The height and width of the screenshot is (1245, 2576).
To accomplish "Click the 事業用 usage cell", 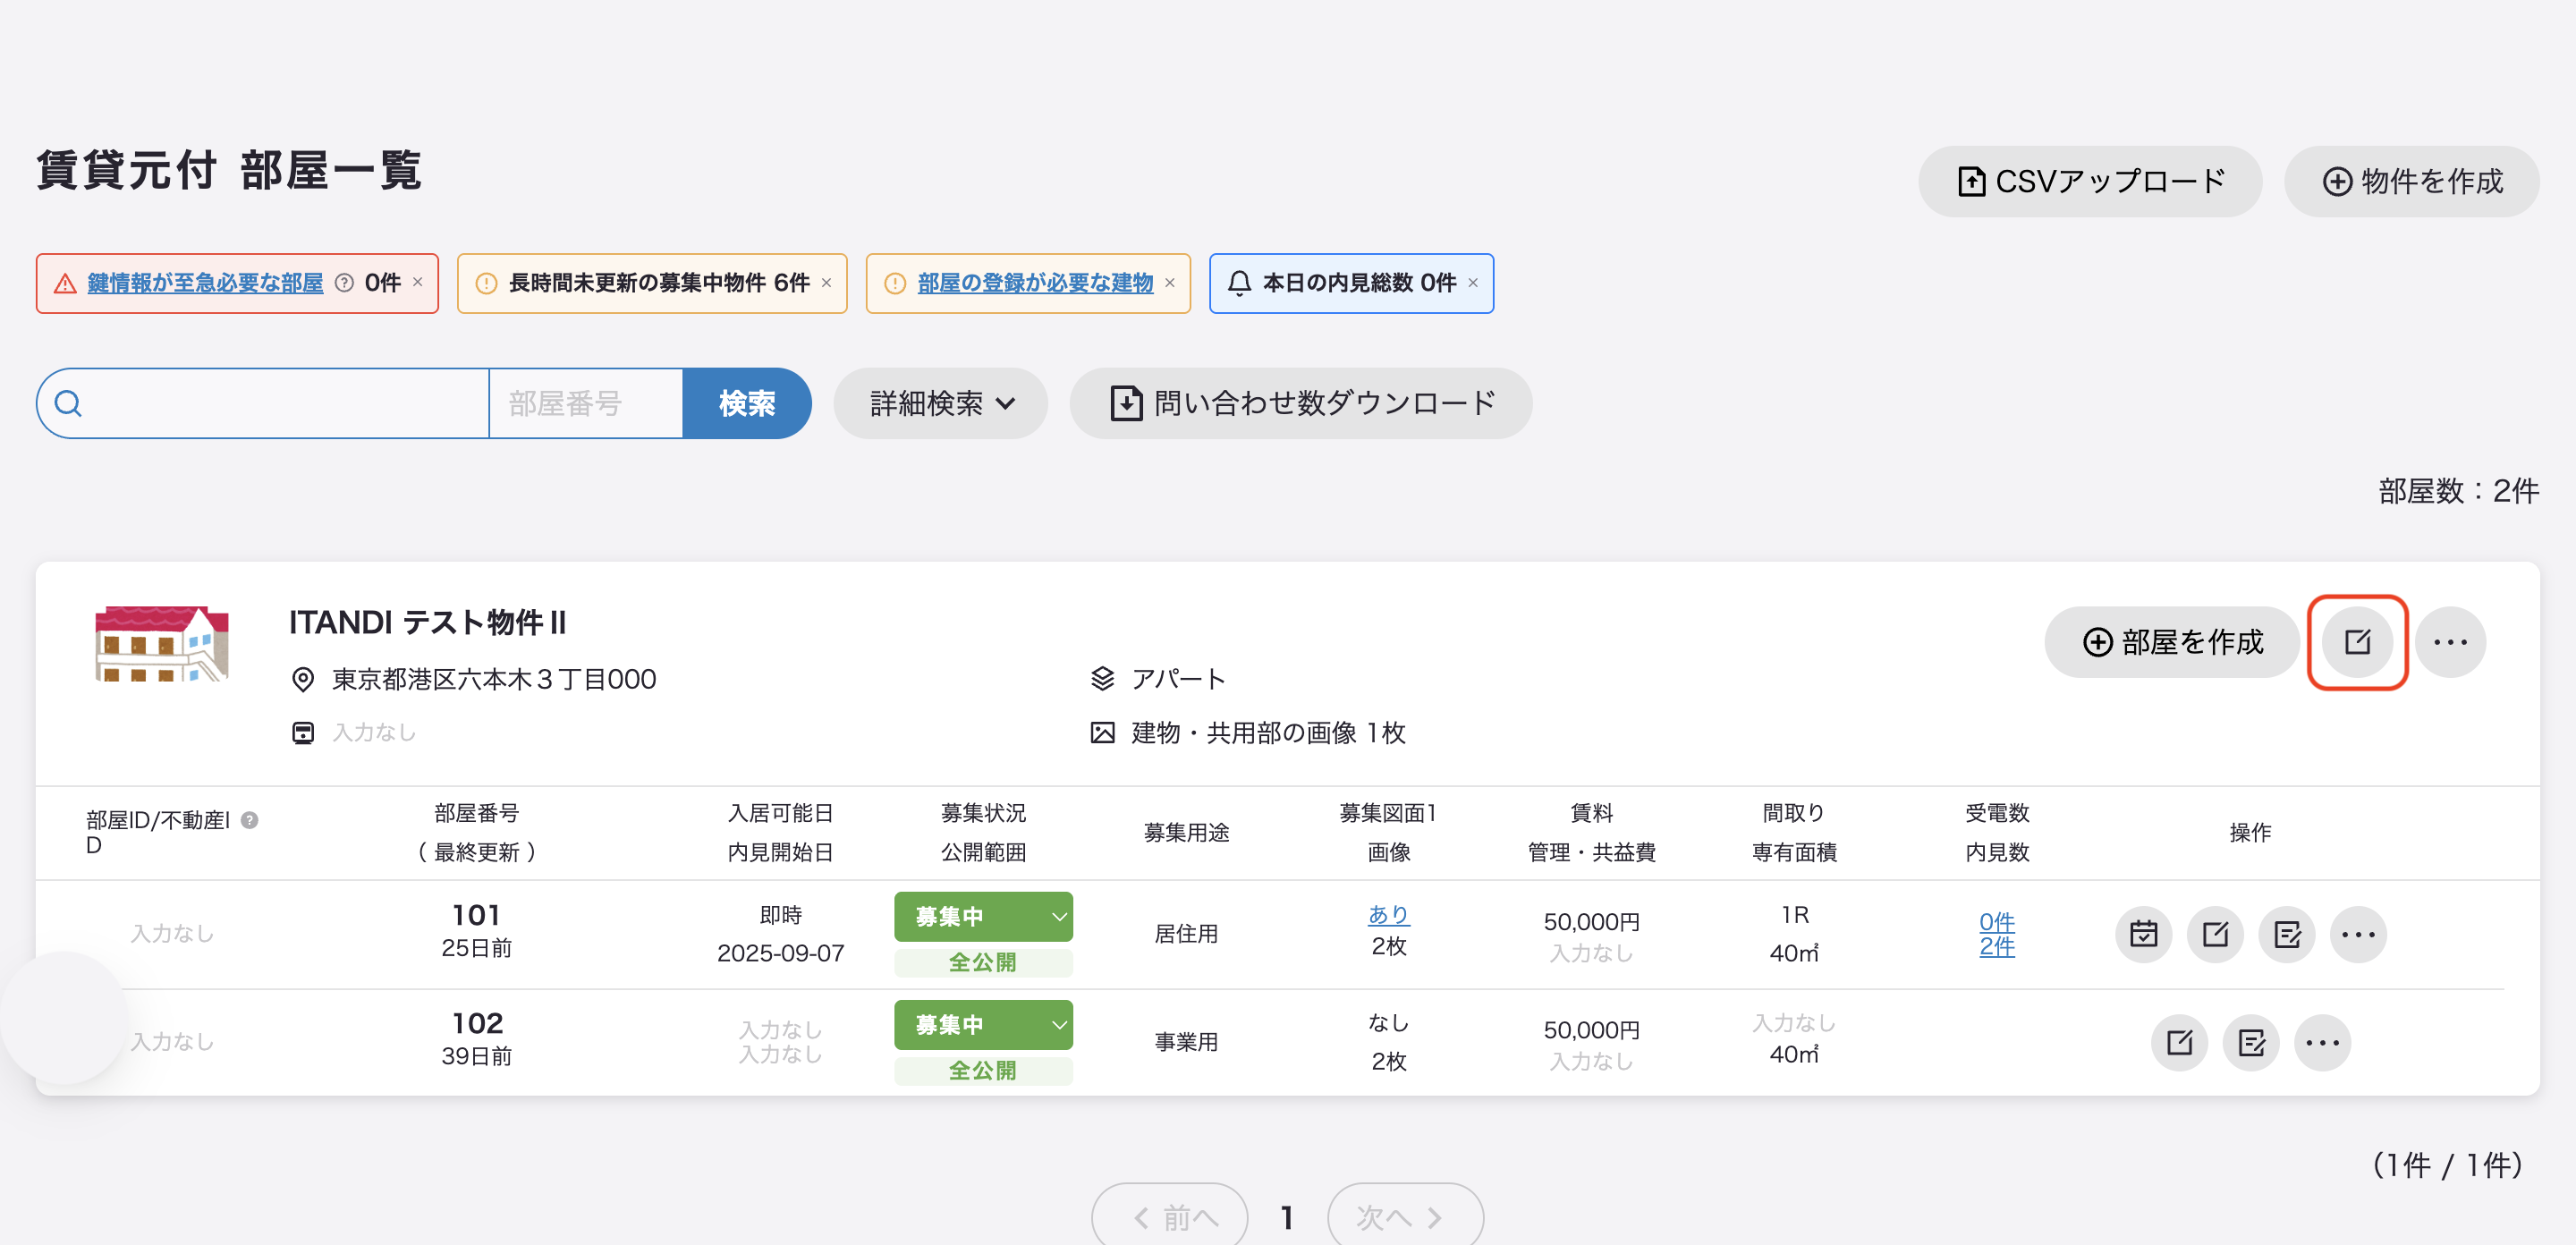I will coord(1186,1042).
